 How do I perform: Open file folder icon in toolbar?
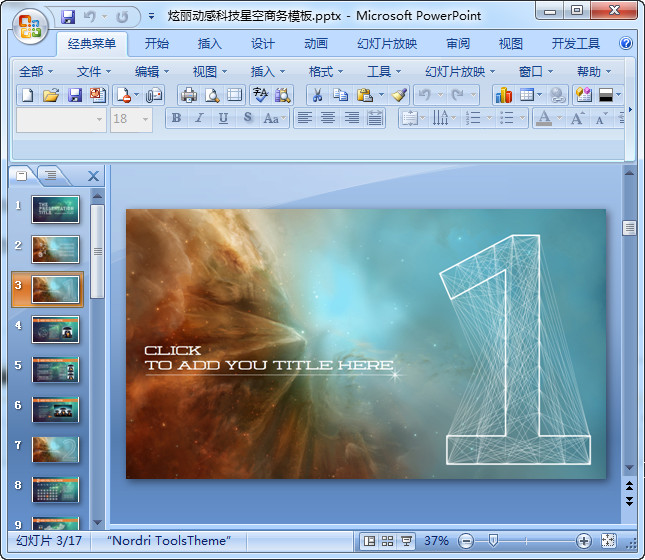[51, 95]
